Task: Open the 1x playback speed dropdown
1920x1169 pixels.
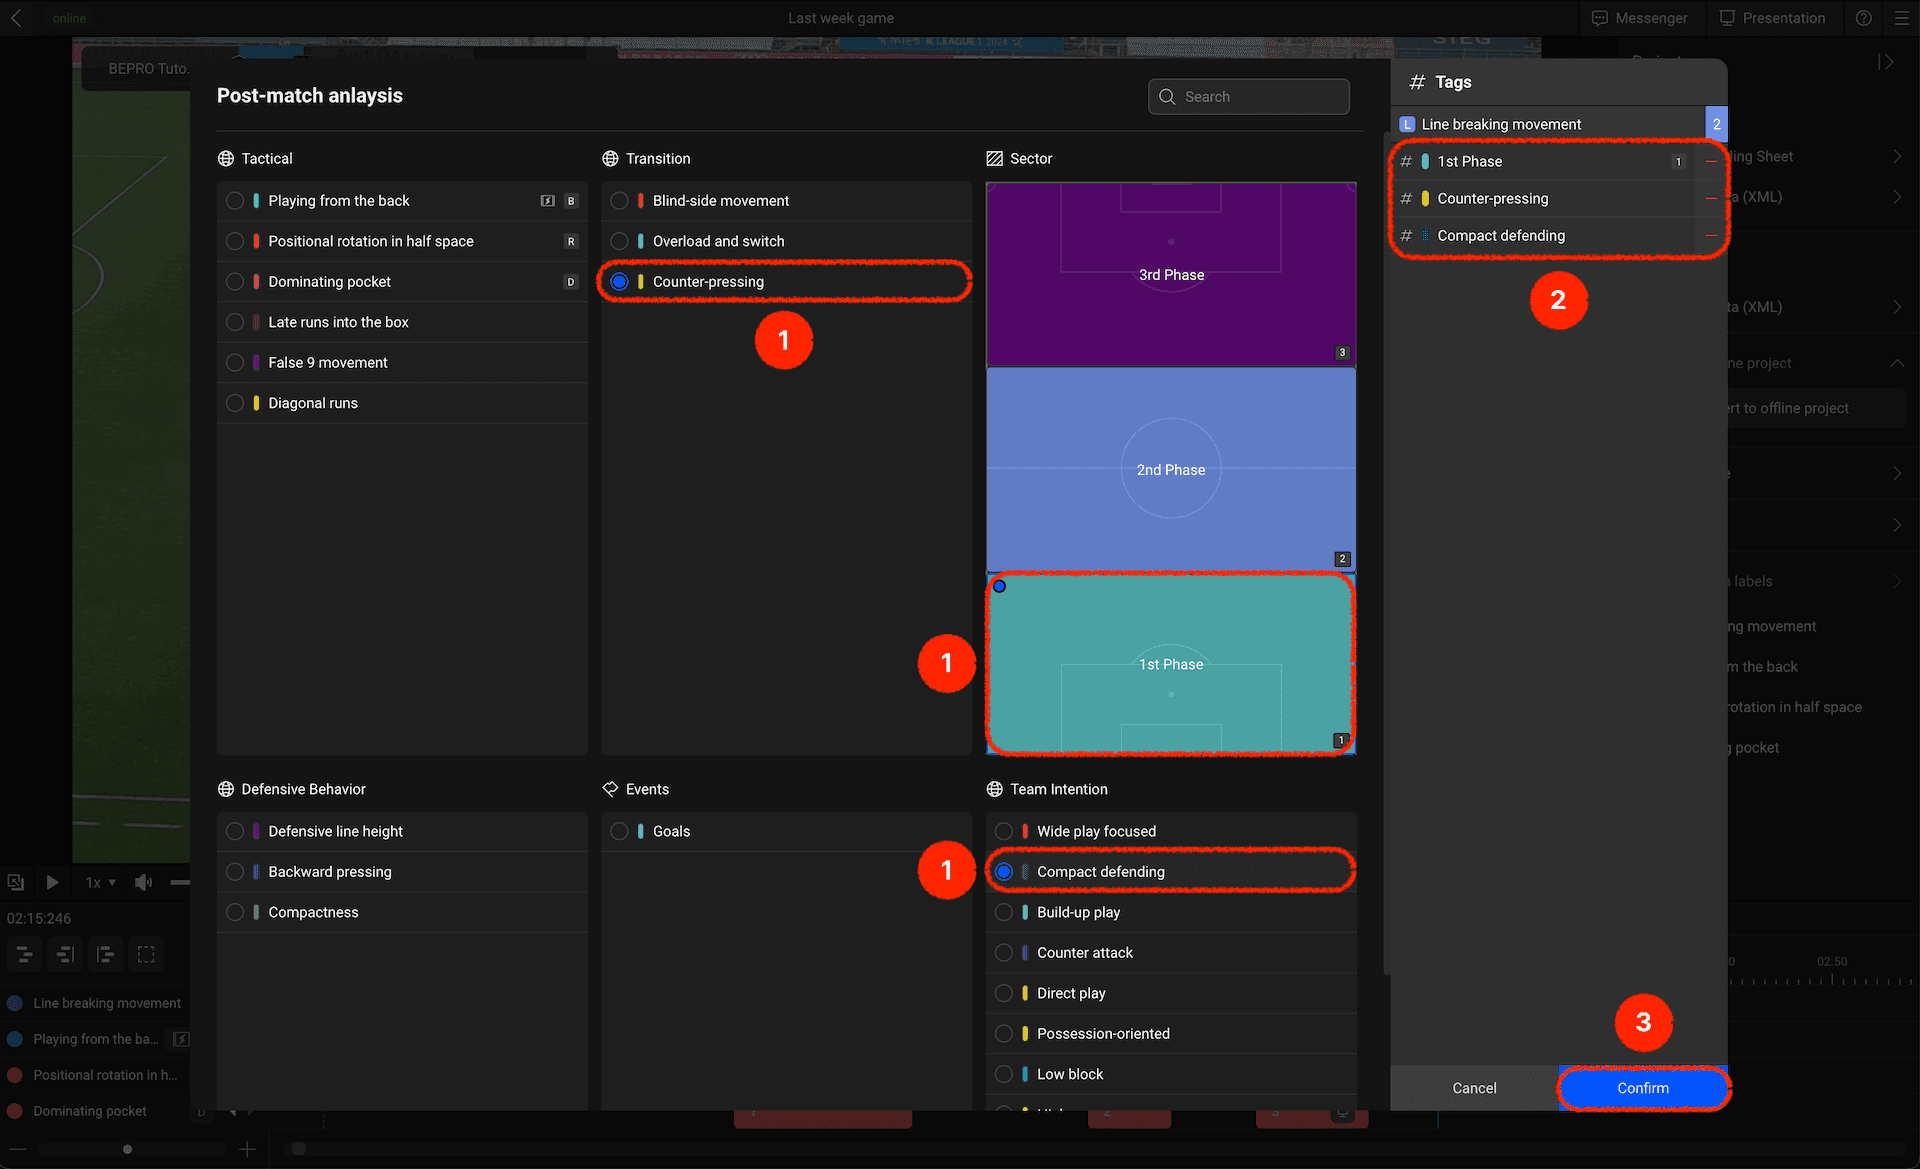Action: [x=100, y=882]
